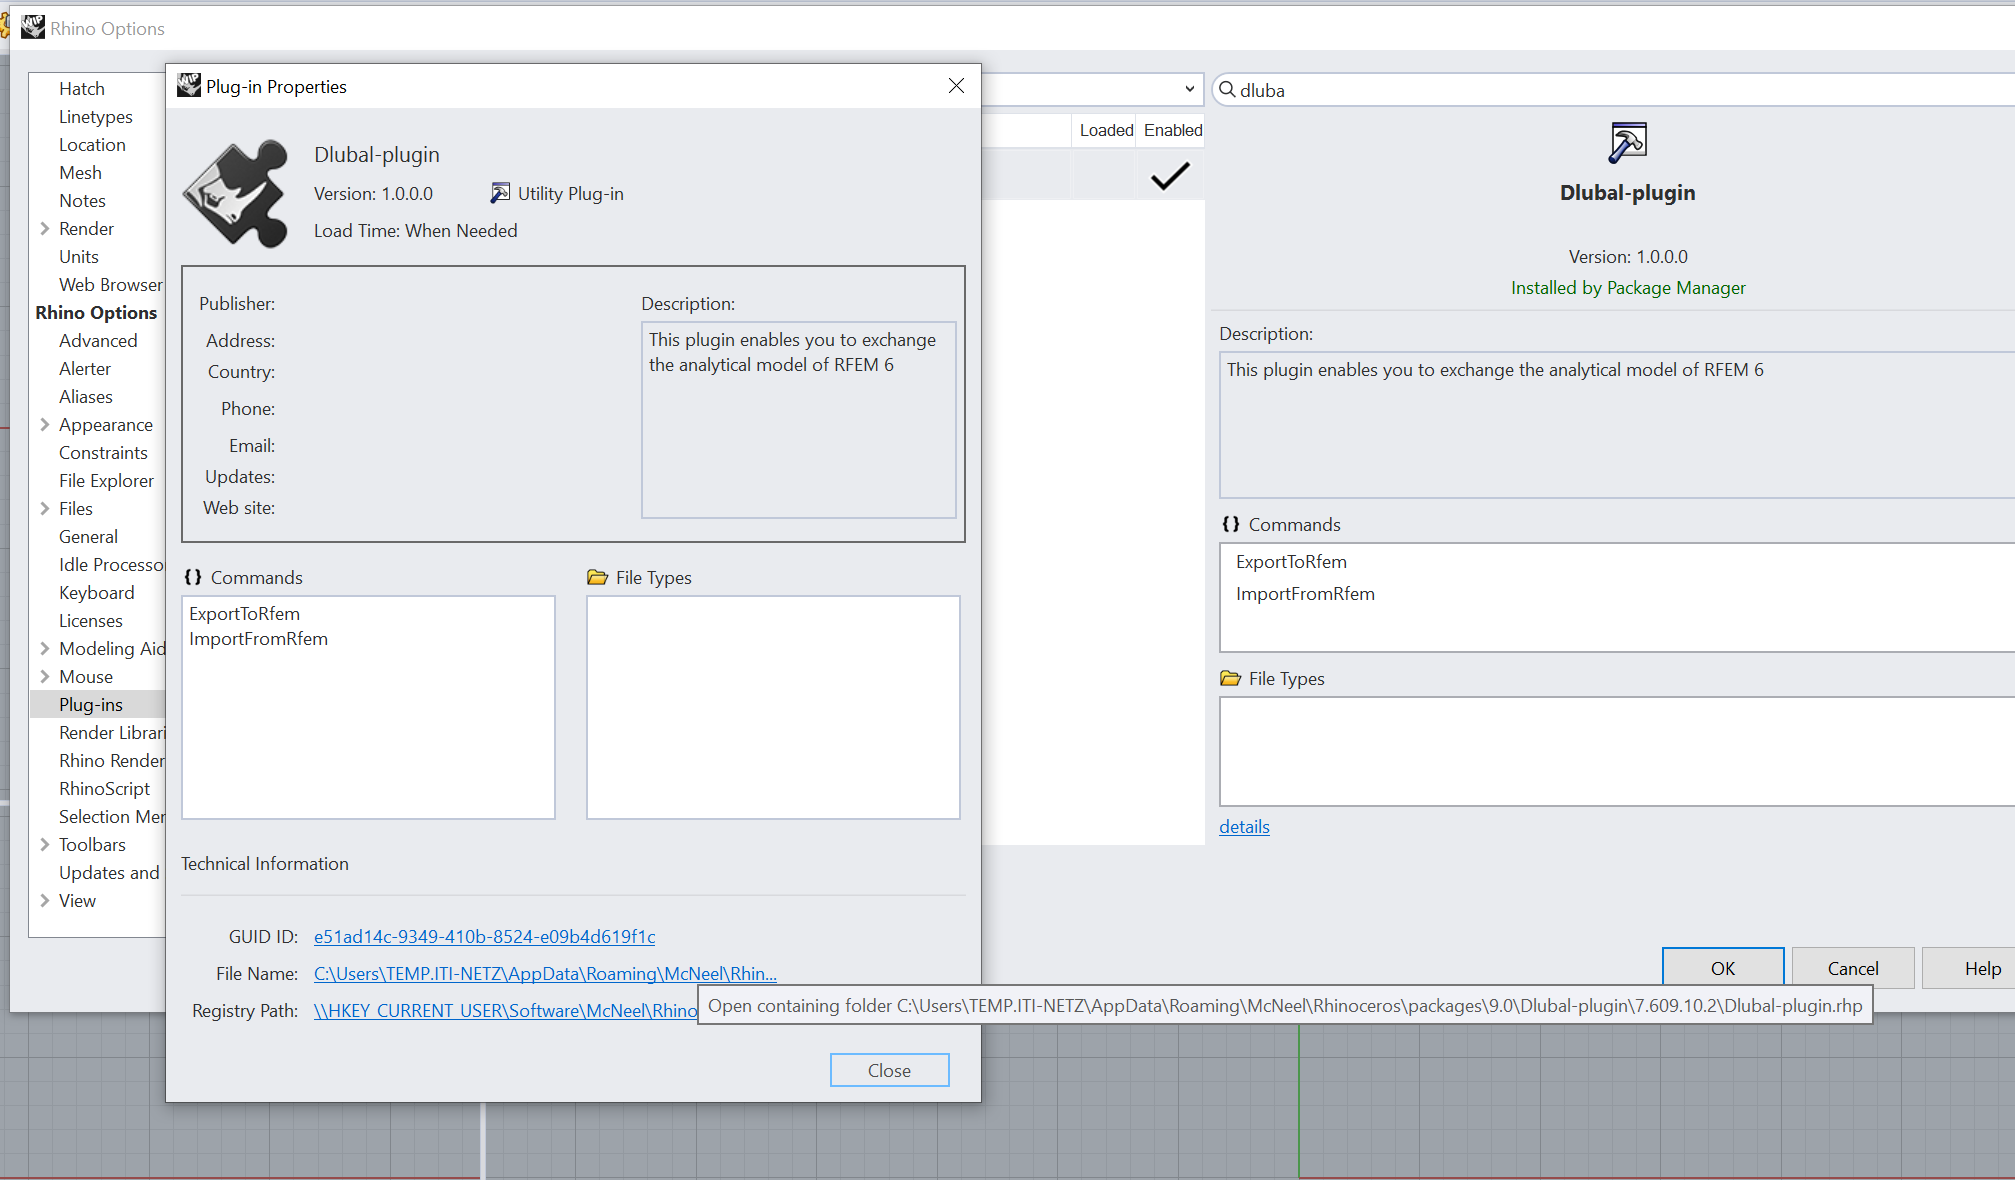Open the File Name path link

(545, 973)
